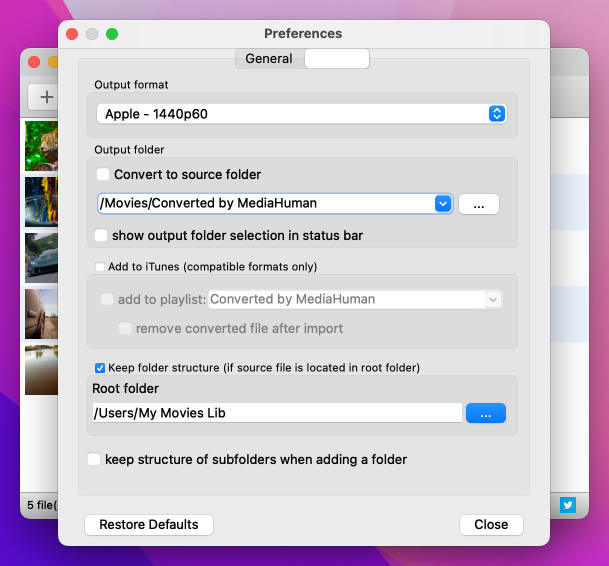Select the car side mirror thumbnail in the main window
This screenshot has width=609, height=566.
point(42,314)
